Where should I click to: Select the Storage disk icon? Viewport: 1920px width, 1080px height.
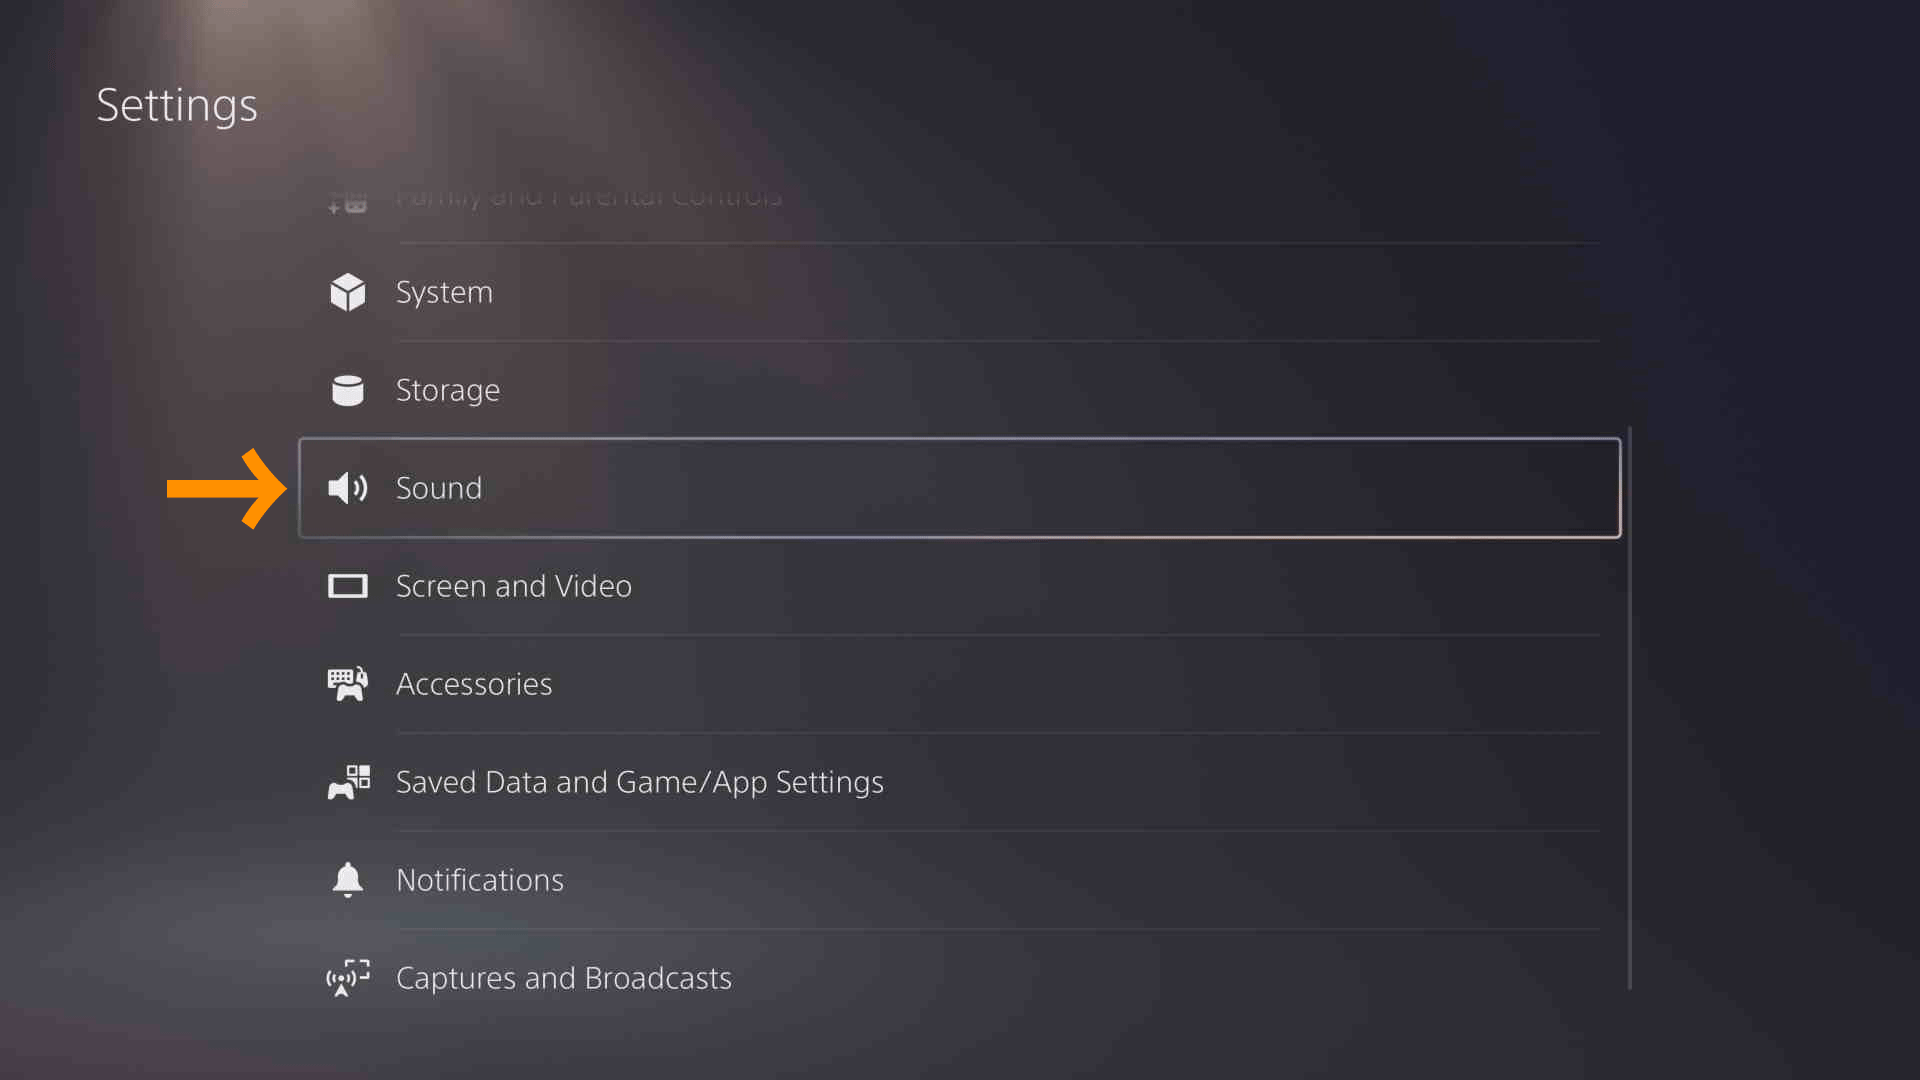click(347, 390)
